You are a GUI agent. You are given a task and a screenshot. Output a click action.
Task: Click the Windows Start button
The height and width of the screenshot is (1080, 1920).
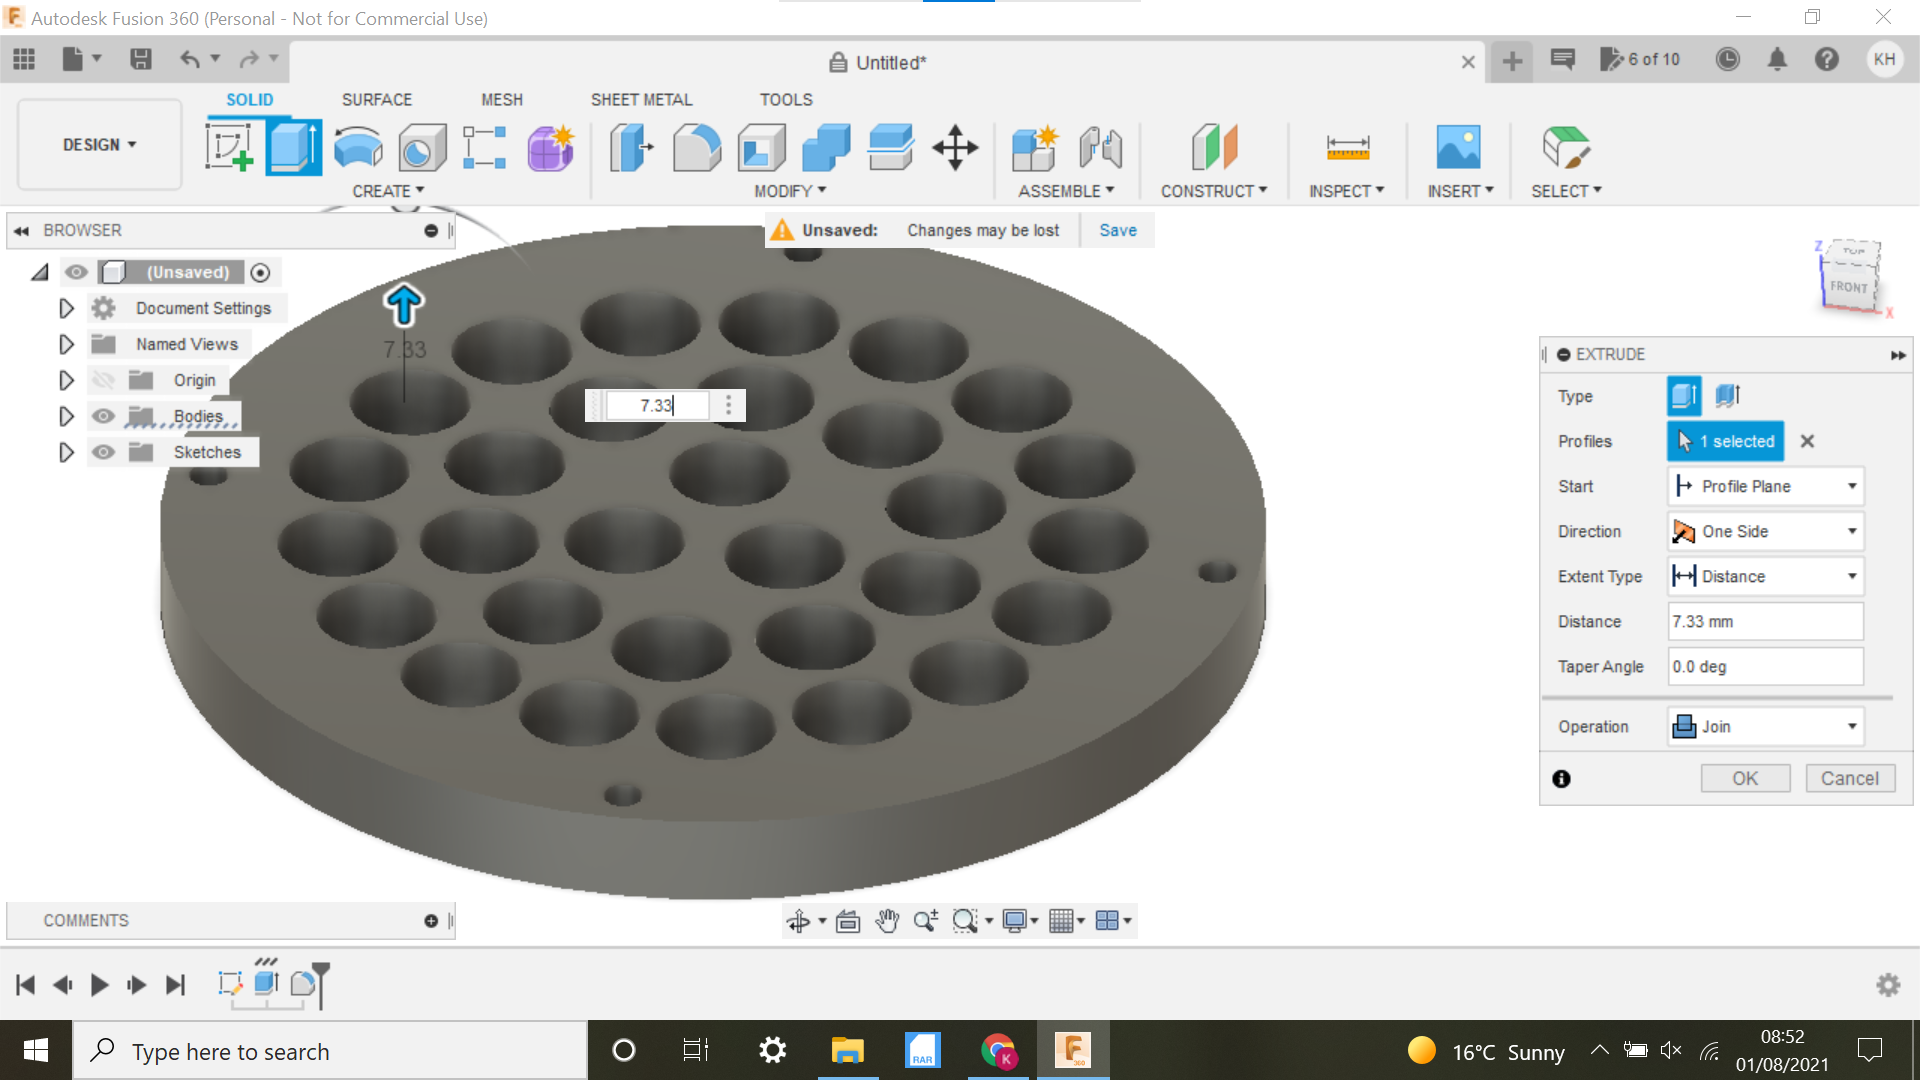point(36,1050)
